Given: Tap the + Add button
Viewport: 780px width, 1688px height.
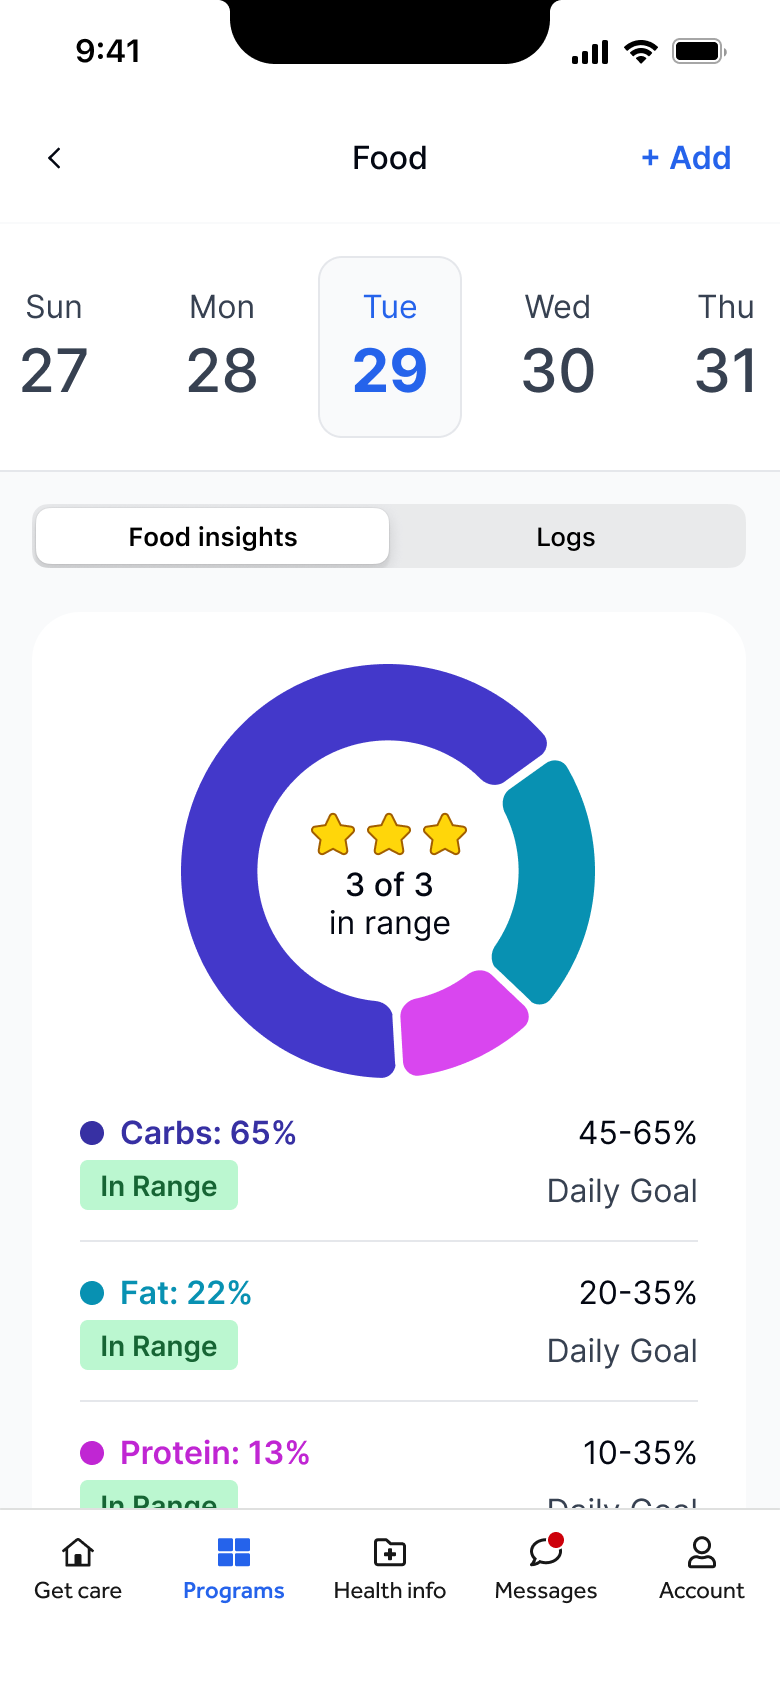Looking at the screenshot, I should 687,158.
